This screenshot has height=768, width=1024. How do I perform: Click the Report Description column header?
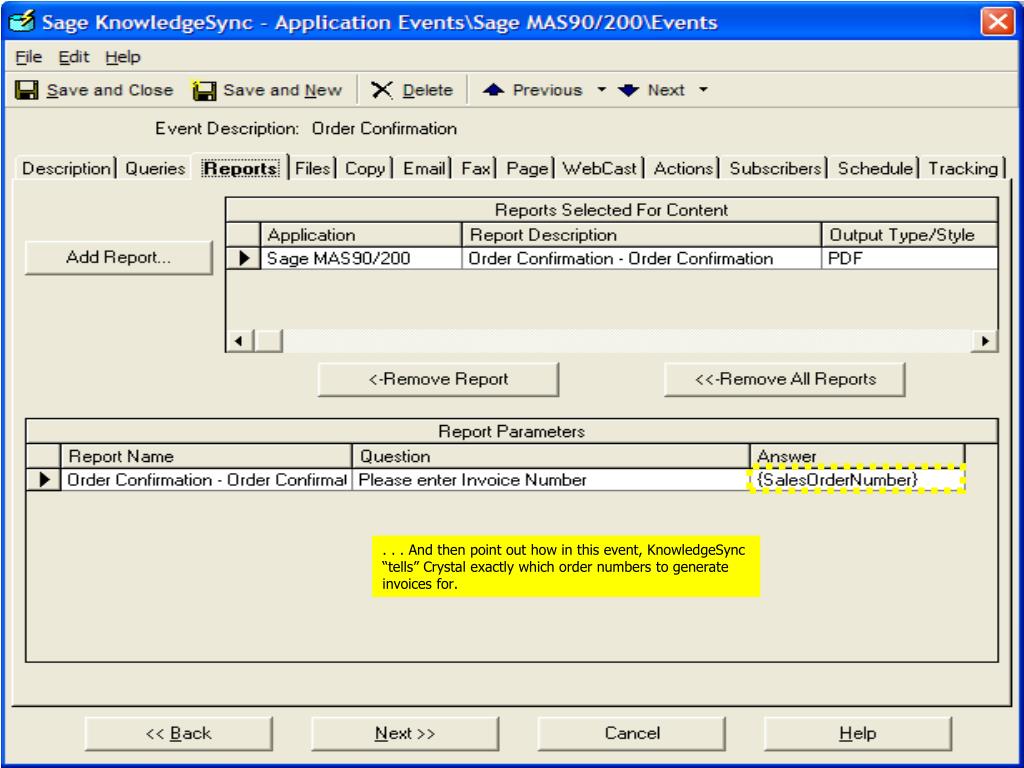(x=641, y=234)
